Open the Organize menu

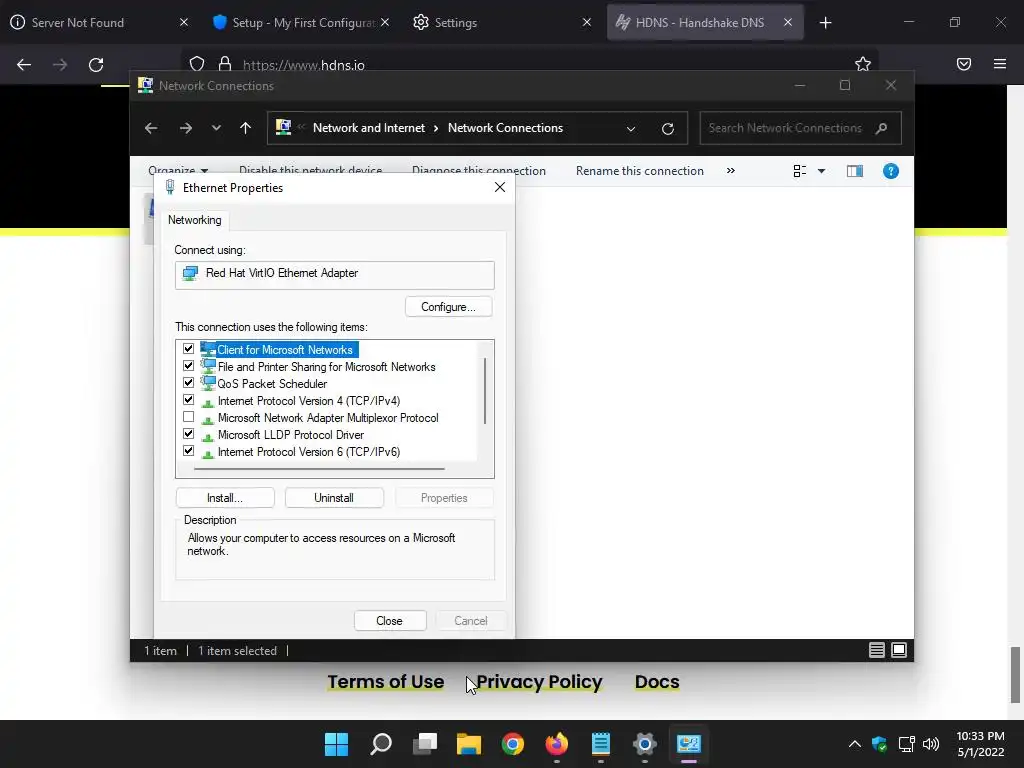tap(178, 171)
